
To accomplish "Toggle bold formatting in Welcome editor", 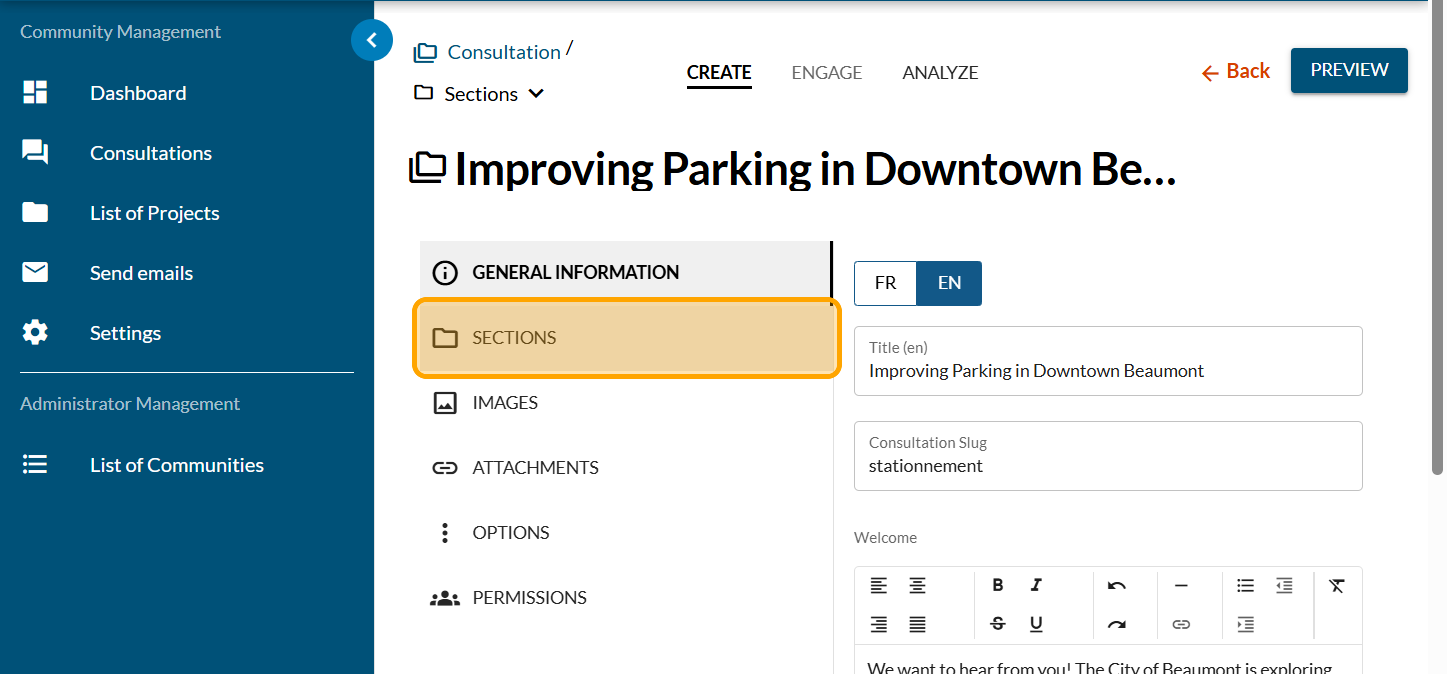I will [997, 586].
